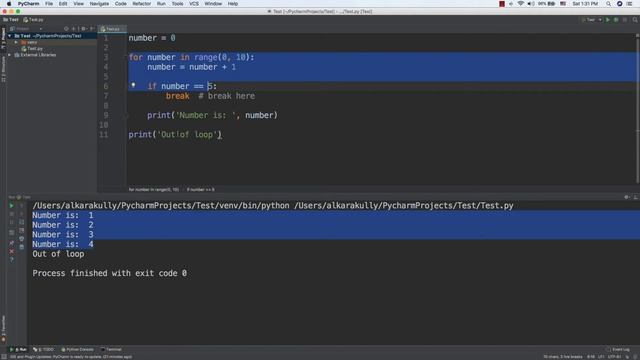The image size is (640, 360).
Task: Open the Window menu
Action: pyautogui.click(x=213, y=4)
